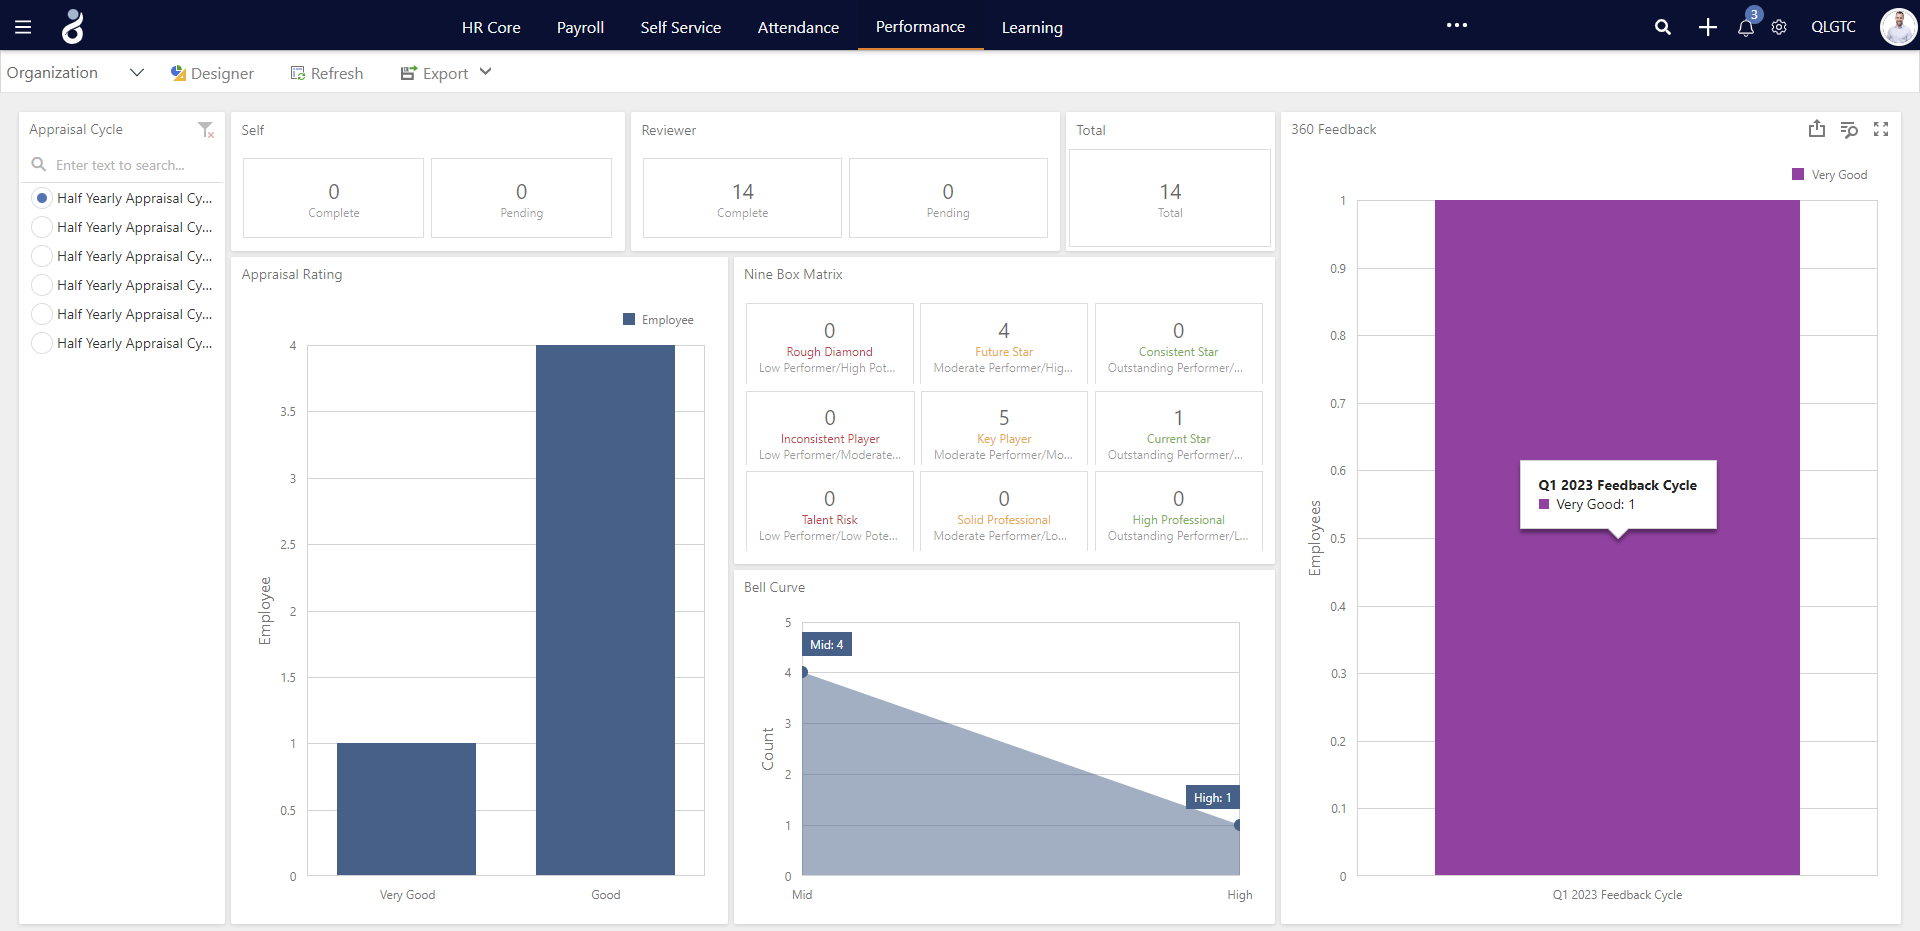Clear the Appraisal Cycle filter
This screenshot has width=1920, height=931.
pos(206,130)
